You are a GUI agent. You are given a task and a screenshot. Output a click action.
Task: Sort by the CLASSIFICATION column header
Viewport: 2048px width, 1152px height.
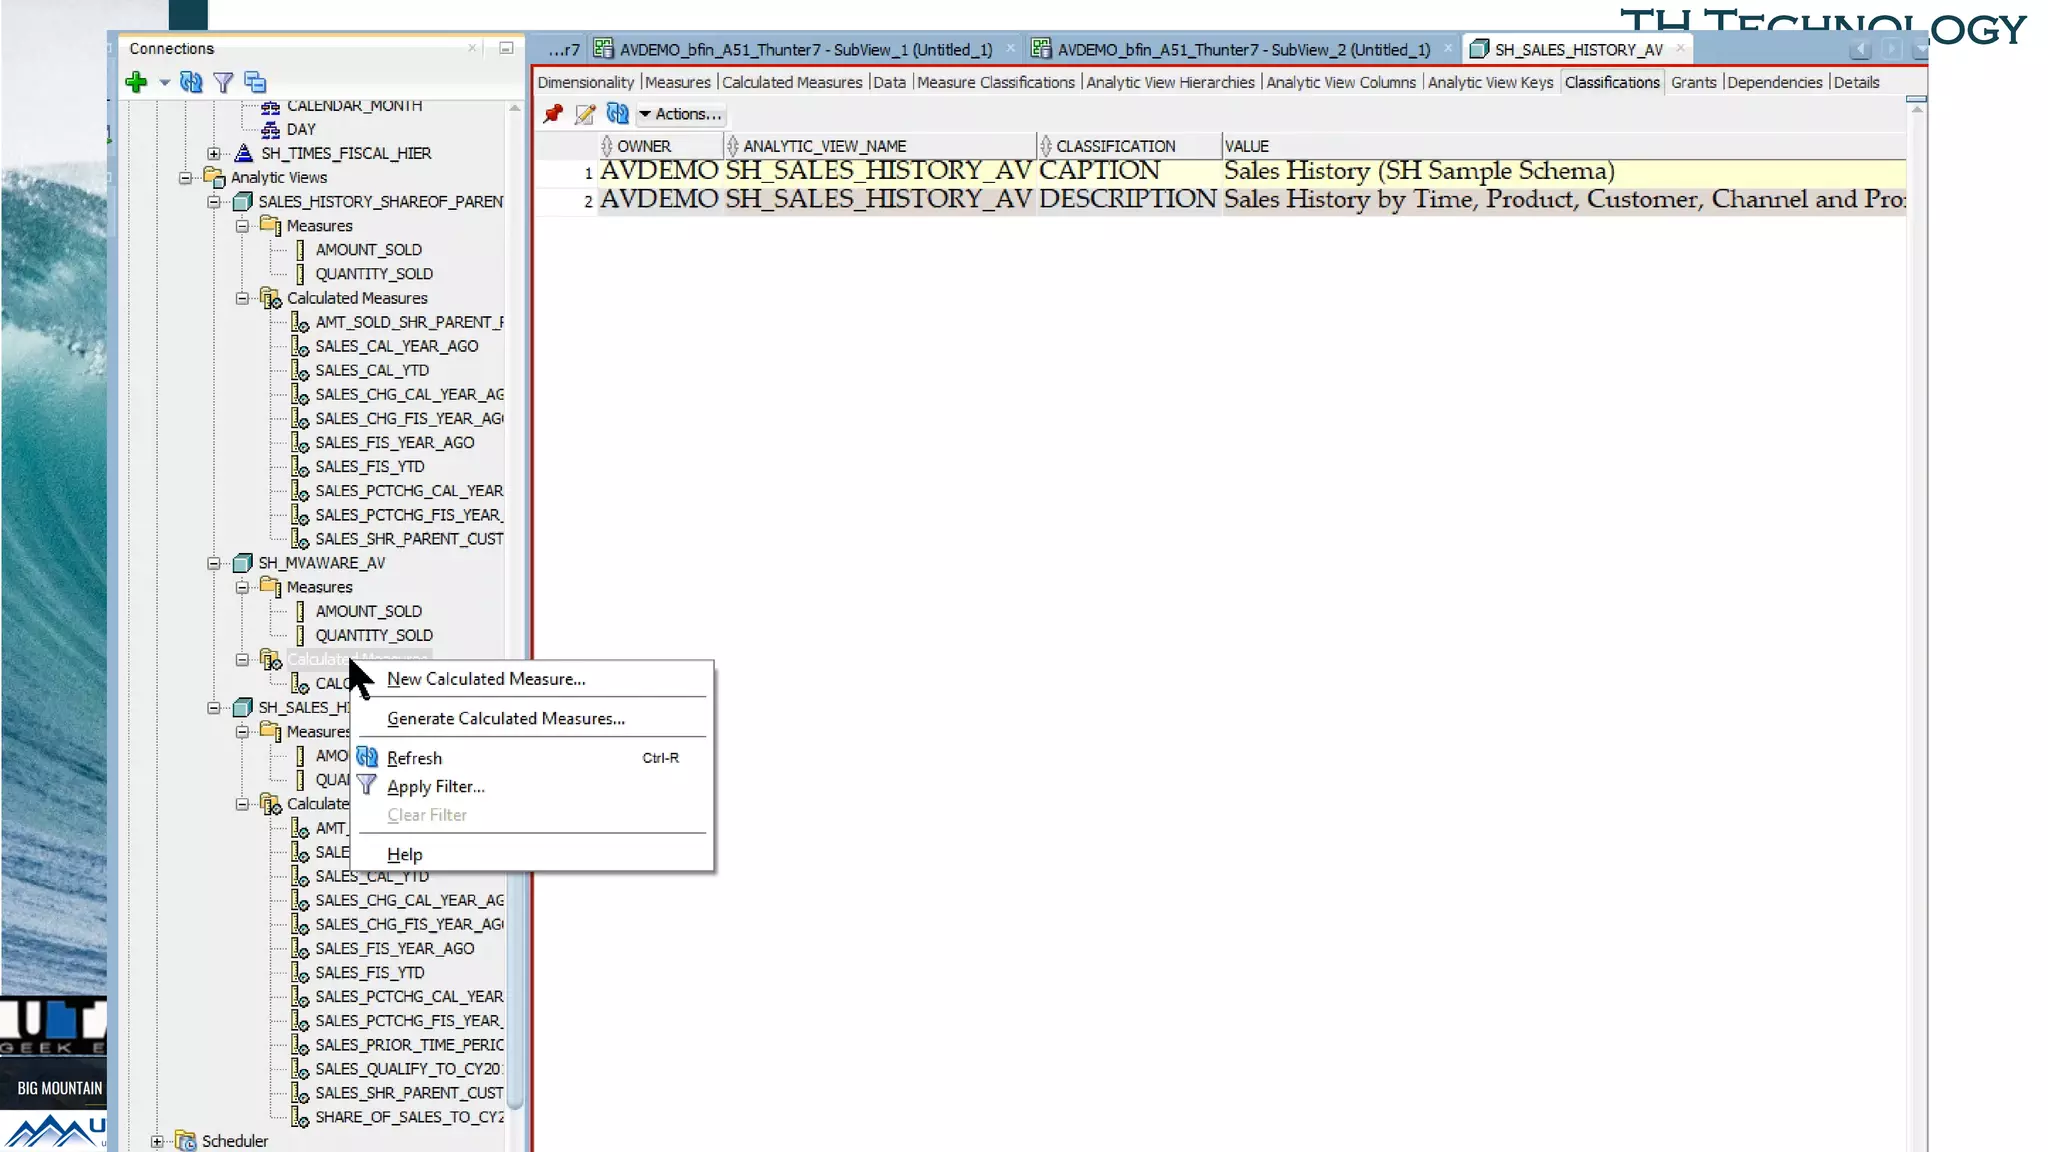pos(1130,146)
